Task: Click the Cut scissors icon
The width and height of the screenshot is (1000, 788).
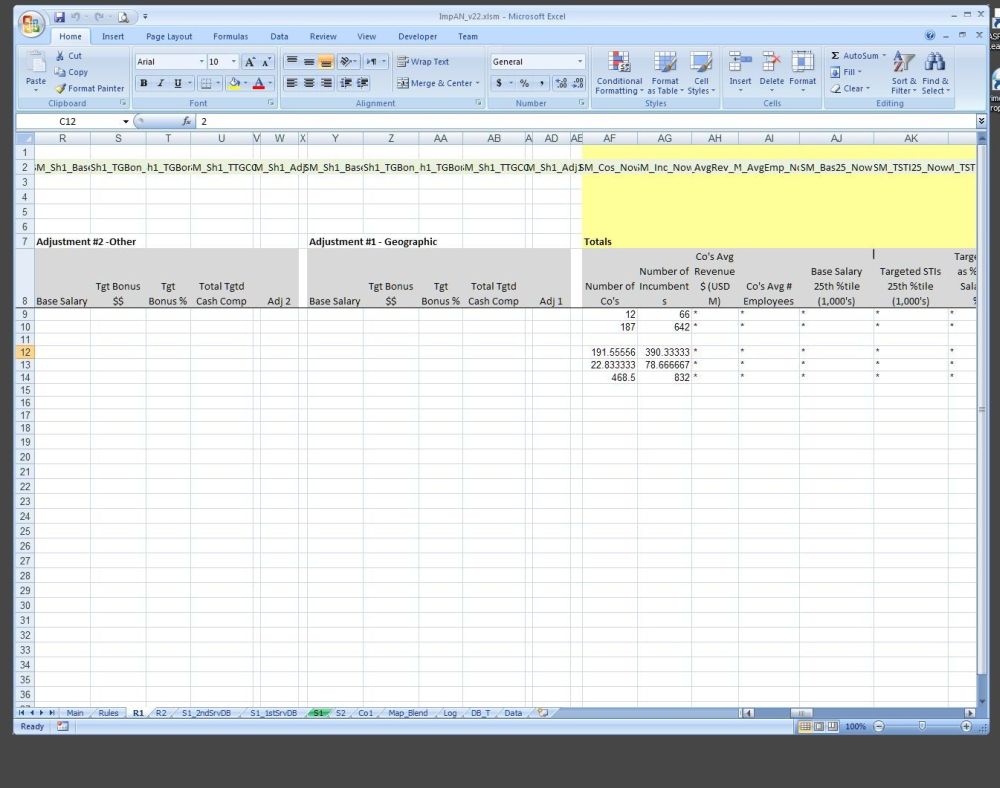Action: 61,56
